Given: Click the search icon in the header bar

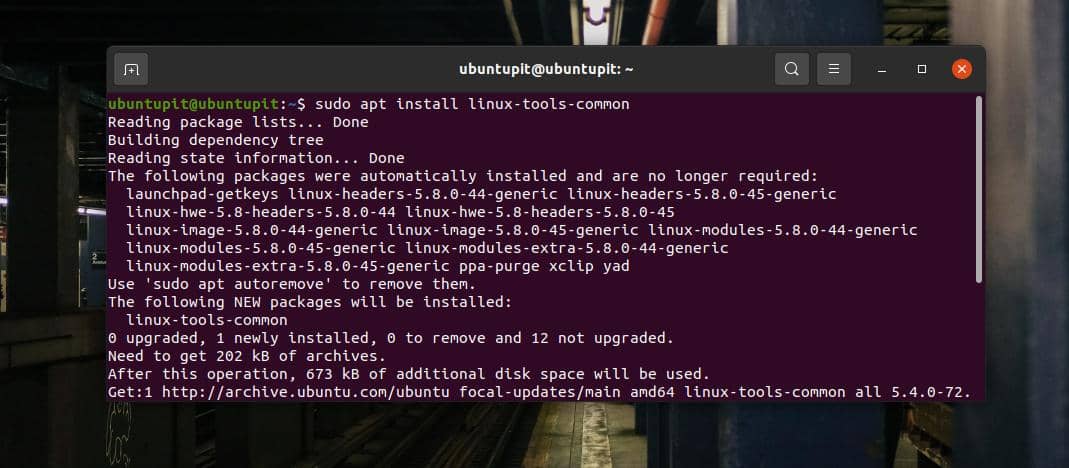Looking at the screenshot, I should (791, 69).
